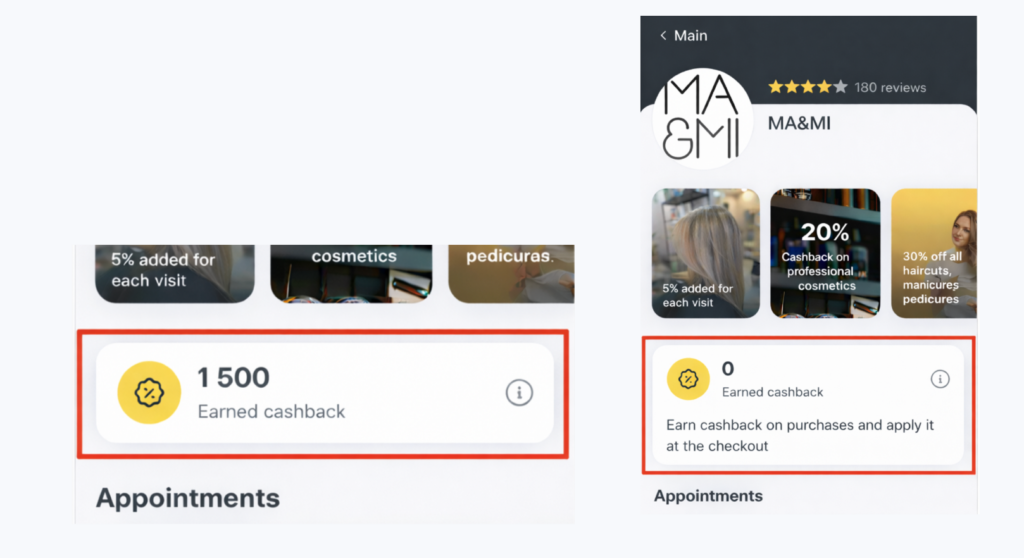This screenshot has width=1024, height=558.
Task: Select the small Appointments heading under cashback
Action: coord(708,496)
